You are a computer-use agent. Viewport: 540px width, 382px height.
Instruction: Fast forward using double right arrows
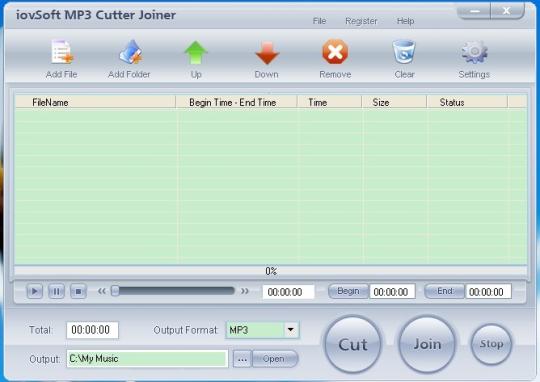(x=245, y=291)
